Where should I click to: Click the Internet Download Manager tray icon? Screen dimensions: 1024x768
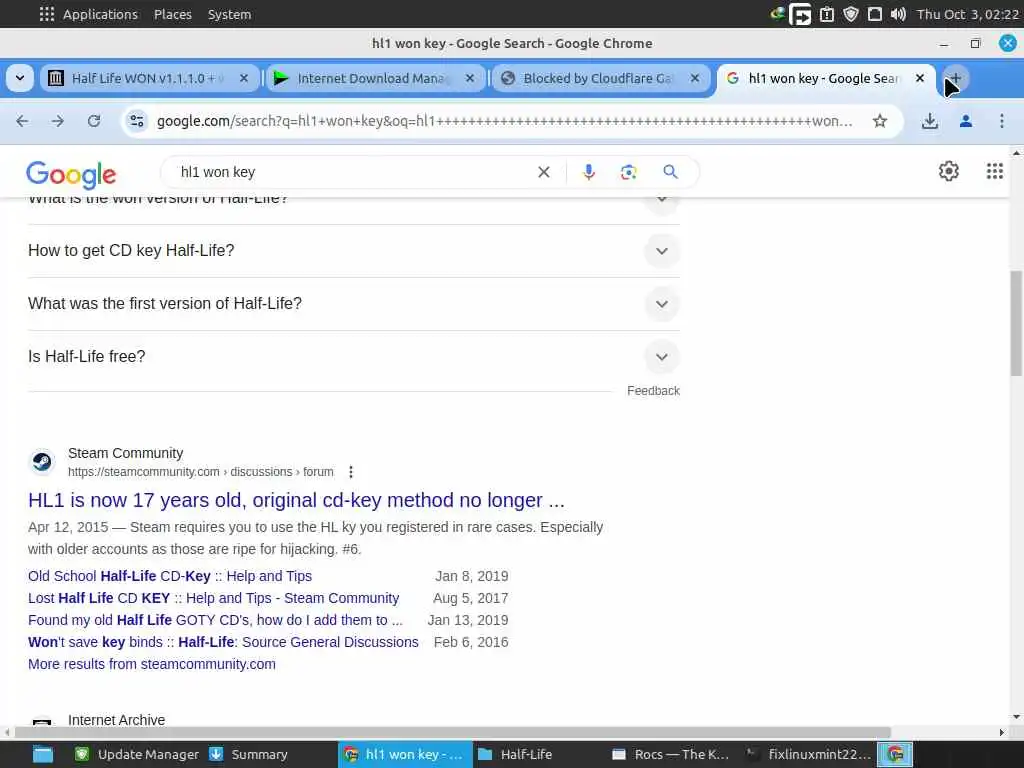776,13
